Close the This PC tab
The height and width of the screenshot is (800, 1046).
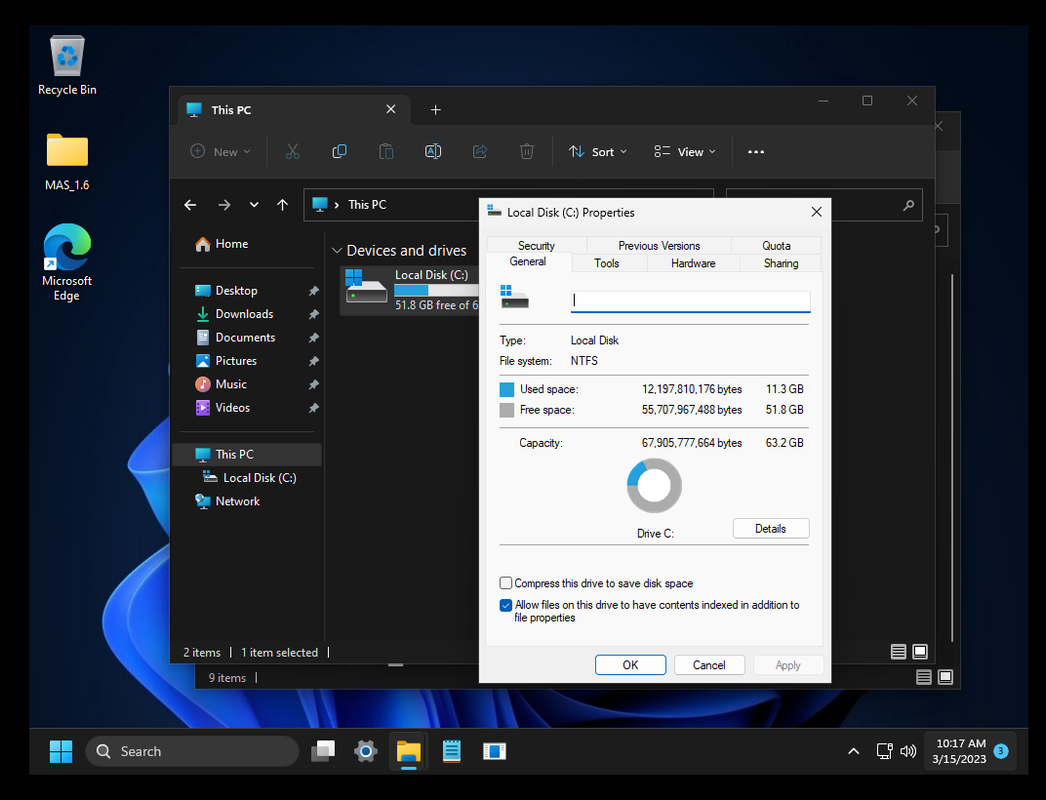(x=391, y=109)
